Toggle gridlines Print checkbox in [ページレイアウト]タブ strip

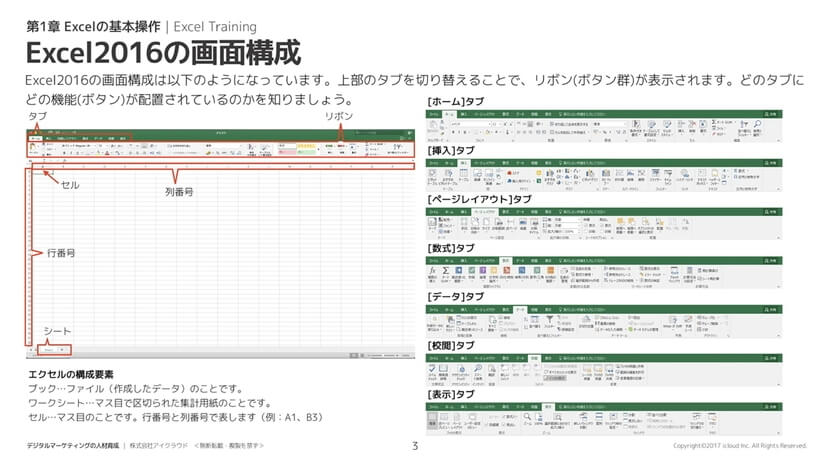[586, 231]
